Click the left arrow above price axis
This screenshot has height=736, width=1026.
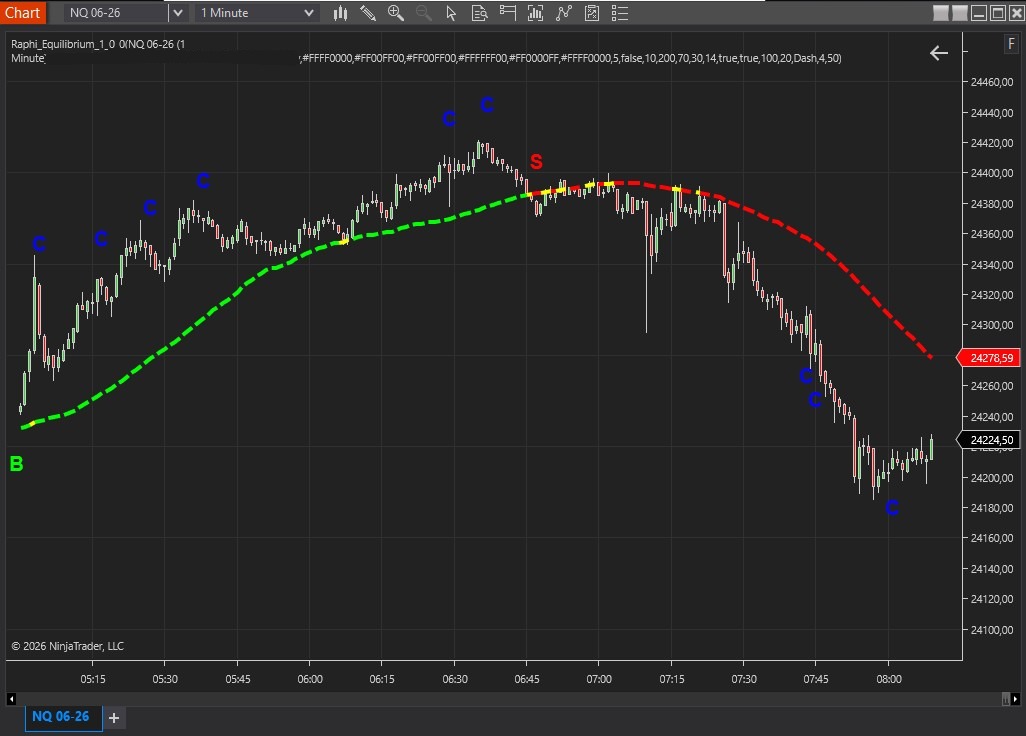pyautogui.click(x=938, y=53)
